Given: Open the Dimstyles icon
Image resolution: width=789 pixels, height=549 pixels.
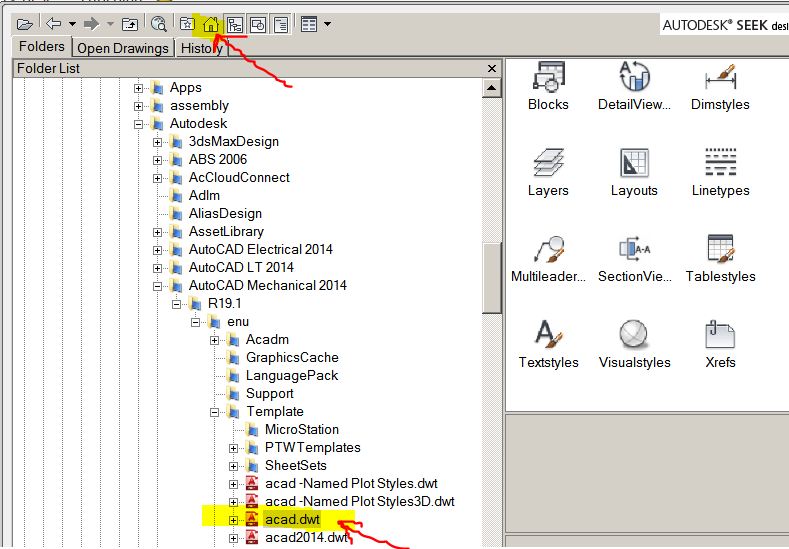Looking at the screenshot, I should [720, 86].
